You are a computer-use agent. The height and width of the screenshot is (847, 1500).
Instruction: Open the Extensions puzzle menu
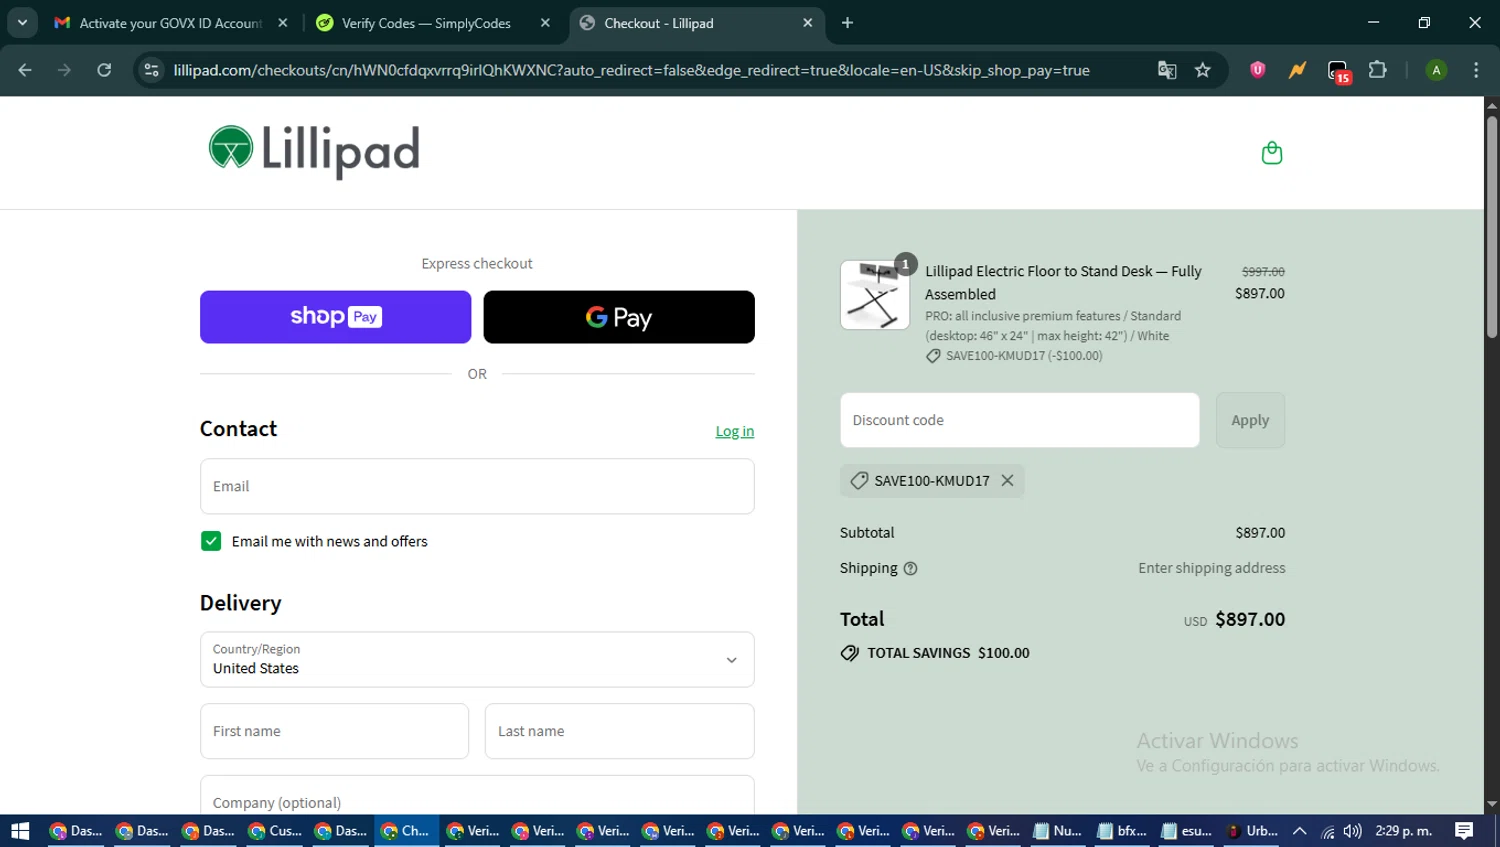pyautogui.click(x=1377, y=70)
